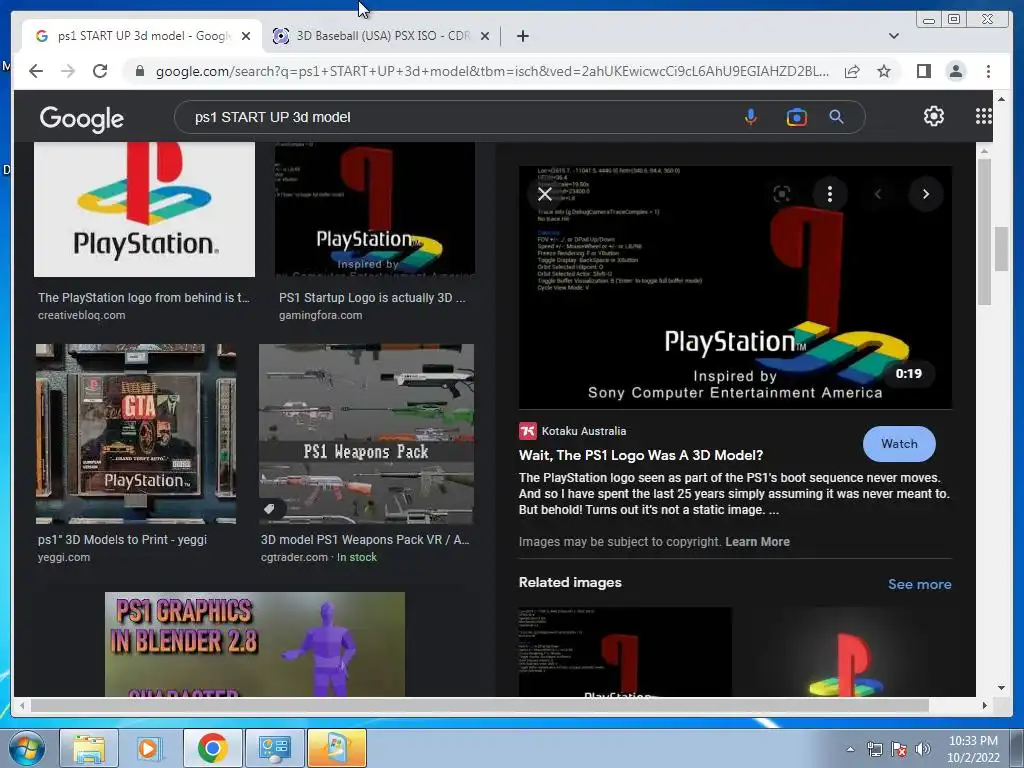Click the page scroll down arrow
1024x768 pixels.
[x=1001, y=687]
